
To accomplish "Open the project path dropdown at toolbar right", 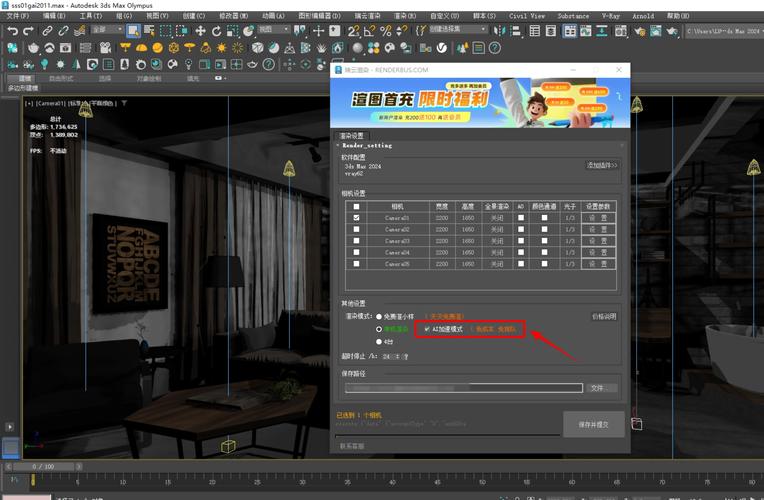I will [x=724, y=31].
